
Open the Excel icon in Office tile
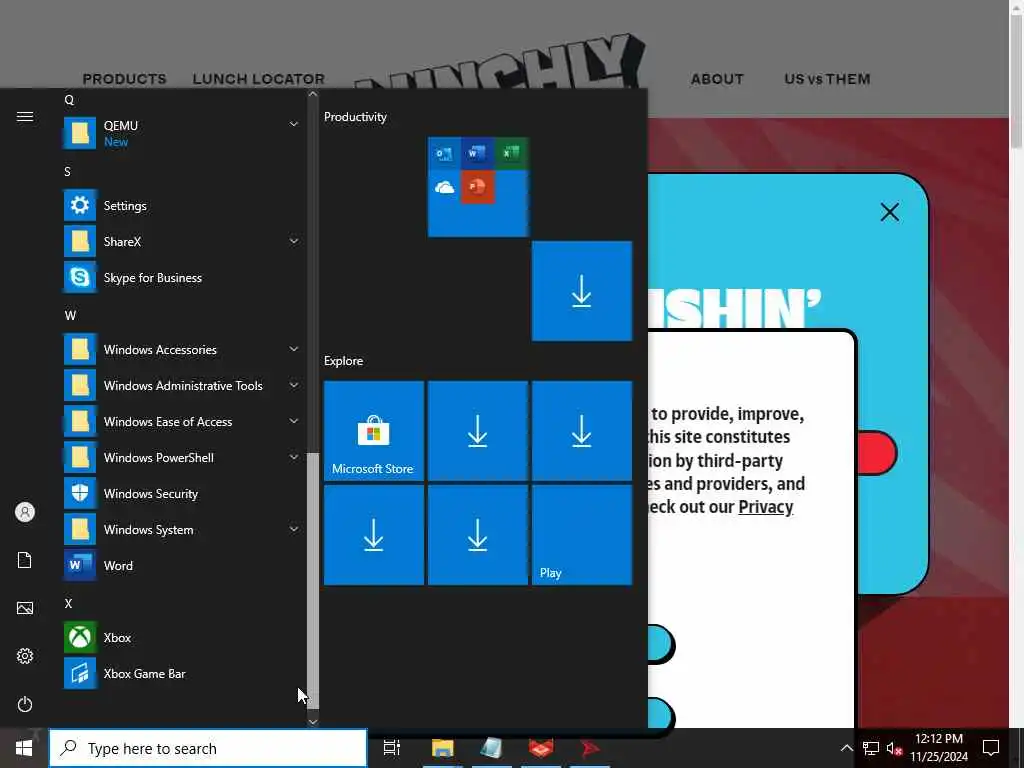(x=511, y=153)
